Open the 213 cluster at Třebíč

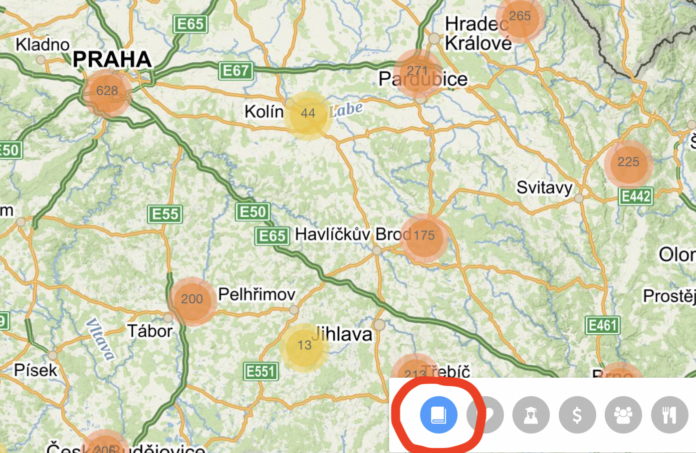[x=415, y=368]
